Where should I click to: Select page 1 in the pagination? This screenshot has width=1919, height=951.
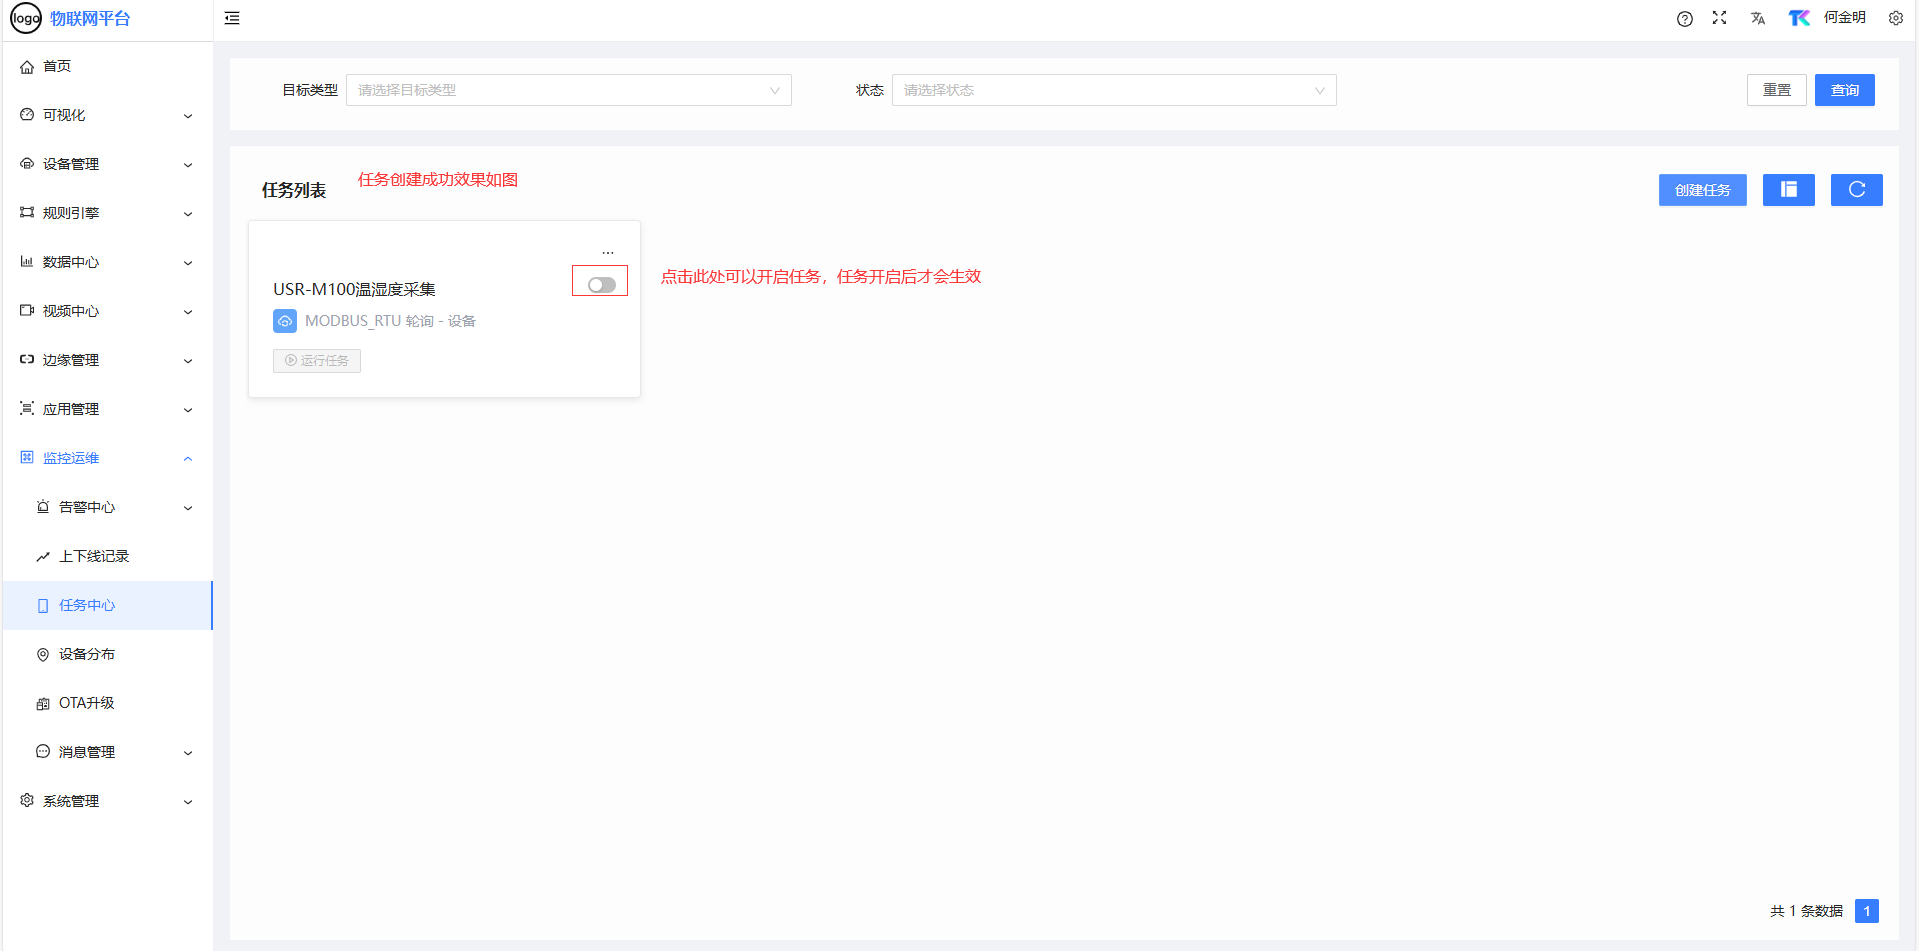(x=1866, y=911)
